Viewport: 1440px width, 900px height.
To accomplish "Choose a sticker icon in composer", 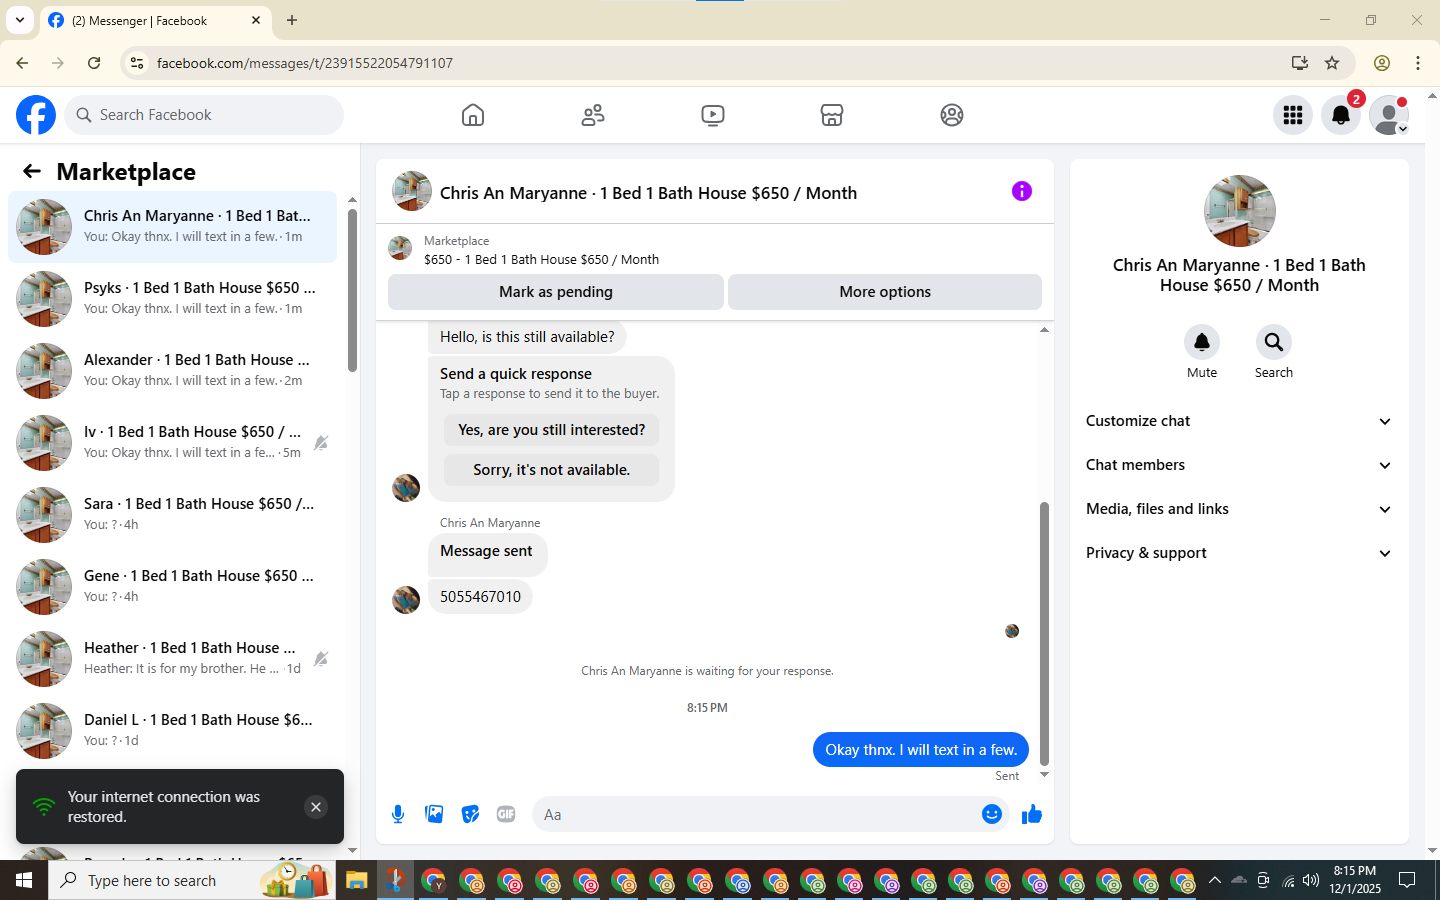I will pos(470,814).
